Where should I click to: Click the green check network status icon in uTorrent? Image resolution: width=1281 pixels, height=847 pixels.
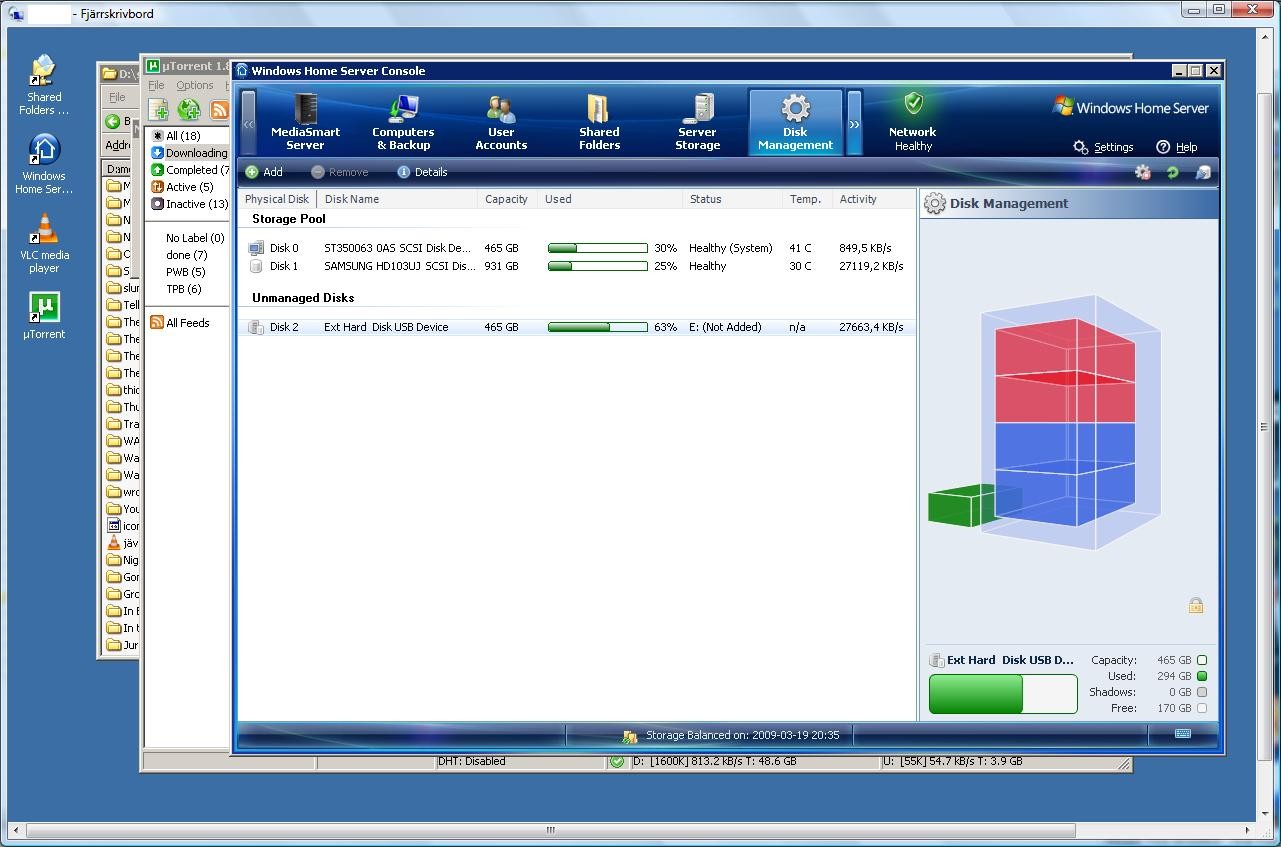click(x=617, y=762)
